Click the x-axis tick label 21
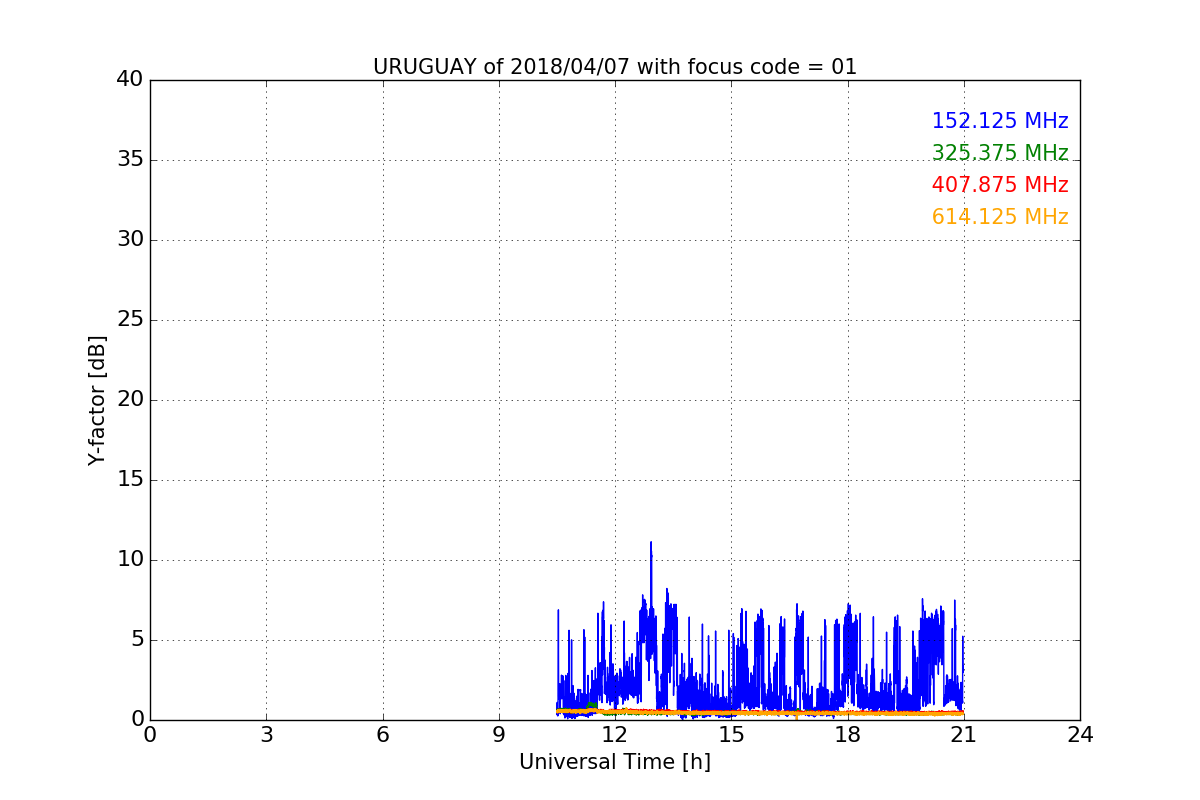This screenshot has width=1200, height=800. 964,735
